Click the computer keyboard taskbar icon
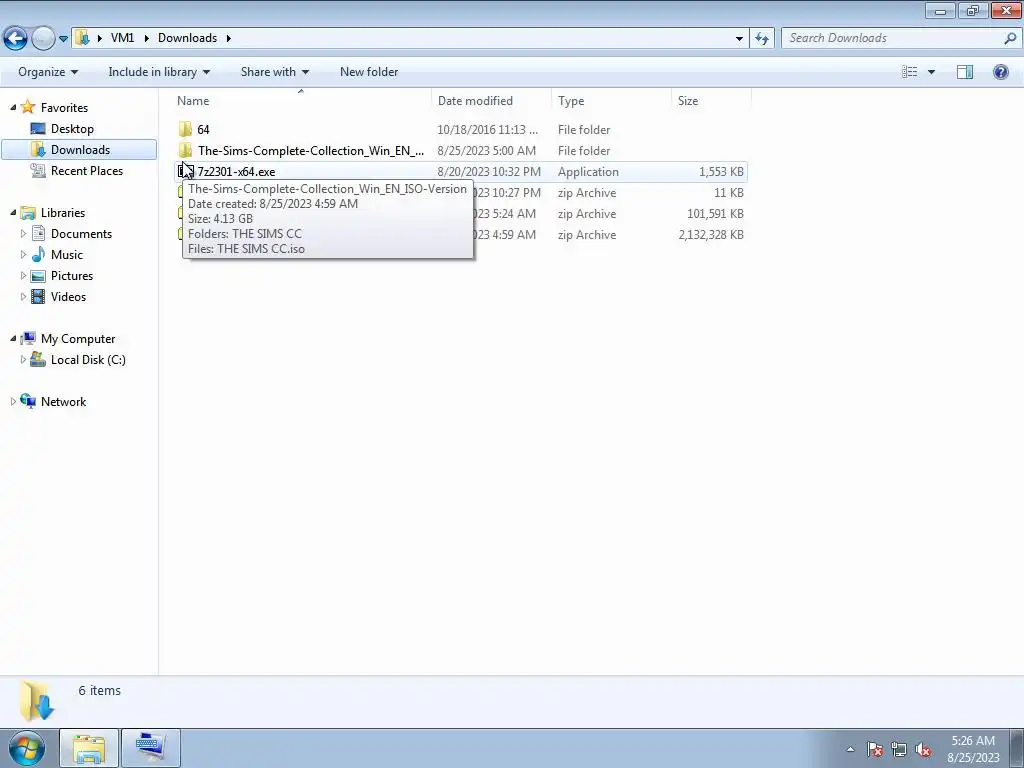Image resolution: width=1024 pixels, height=768 pixels. (151, 748)
